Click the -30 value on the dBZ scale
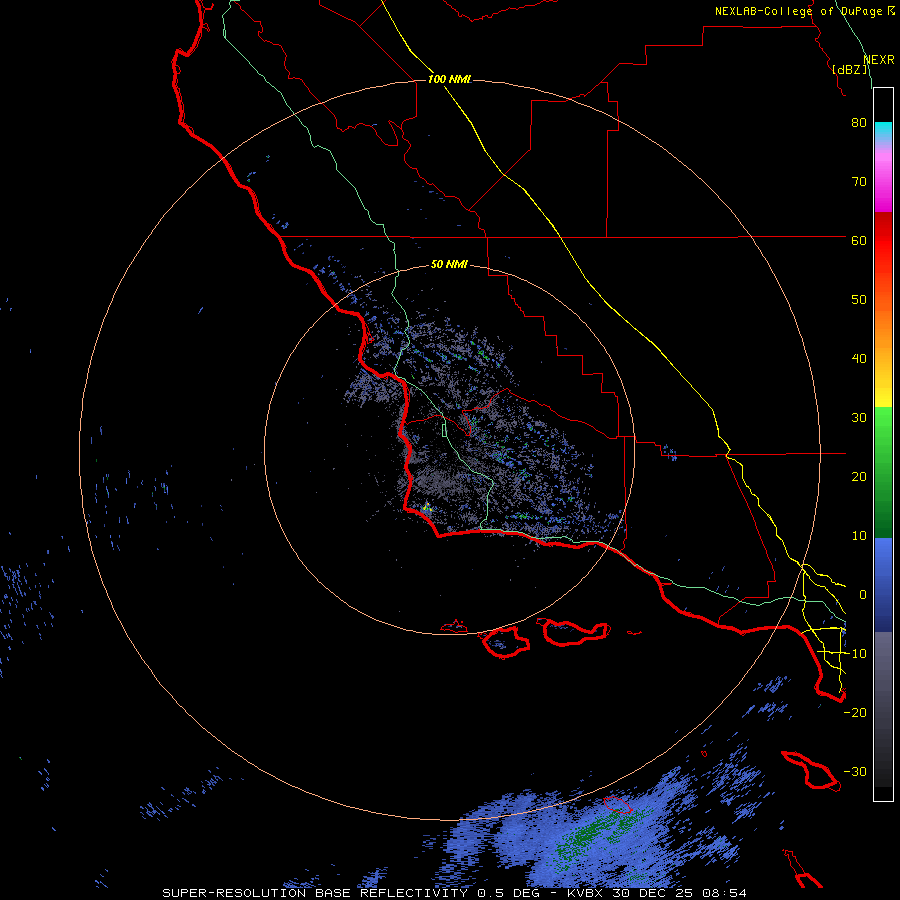This screenshot has width=900, height=900. coord(855,772)
